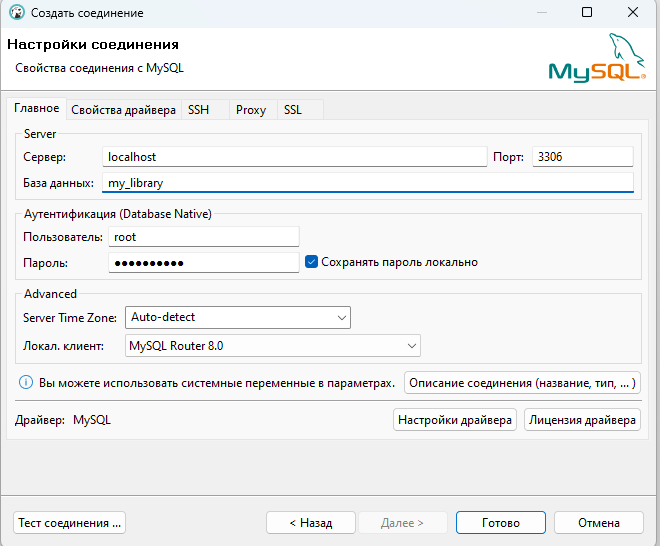660x546 pixels.
Task: Open Описание соединения settings button
Action: click(x=522, y=383)
